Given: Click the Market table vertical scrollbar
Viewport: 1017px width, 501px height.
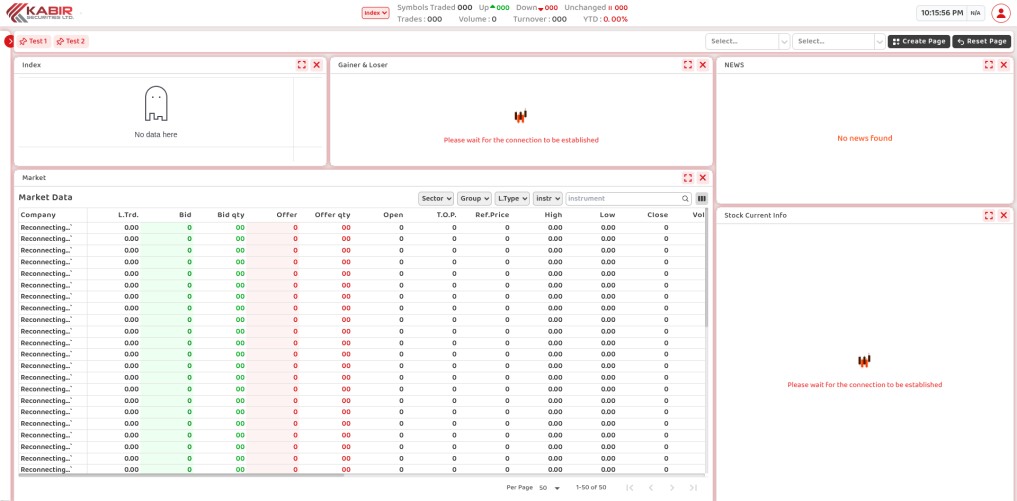Looking at the screenshot, I should (706, 267).
